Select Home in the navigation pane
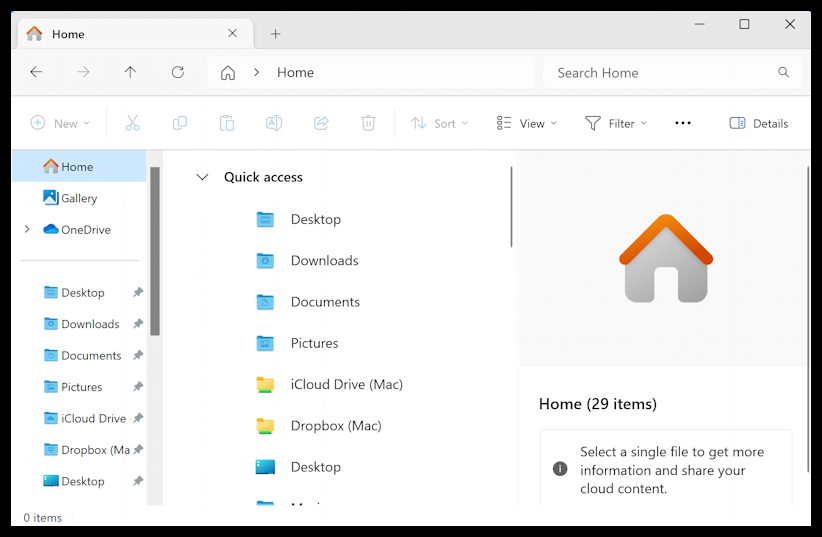 79,166
